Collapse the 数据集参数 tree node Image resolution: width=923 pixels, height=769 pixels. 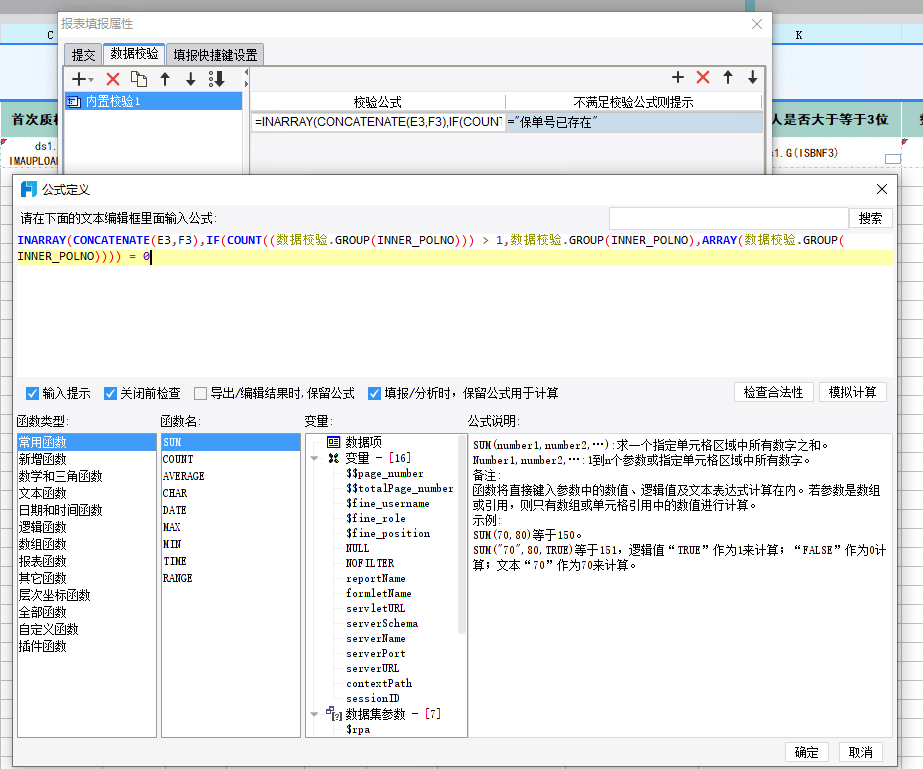click(x=314, y=714)
